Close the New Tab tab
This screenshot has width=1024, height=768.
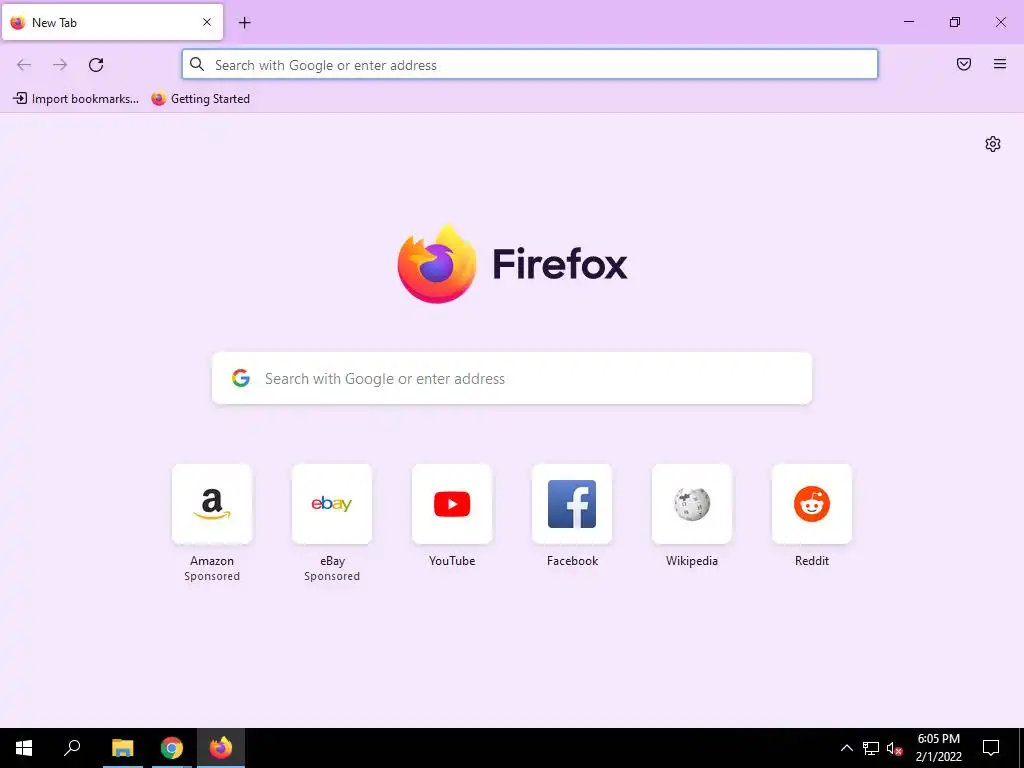[207, 22]
